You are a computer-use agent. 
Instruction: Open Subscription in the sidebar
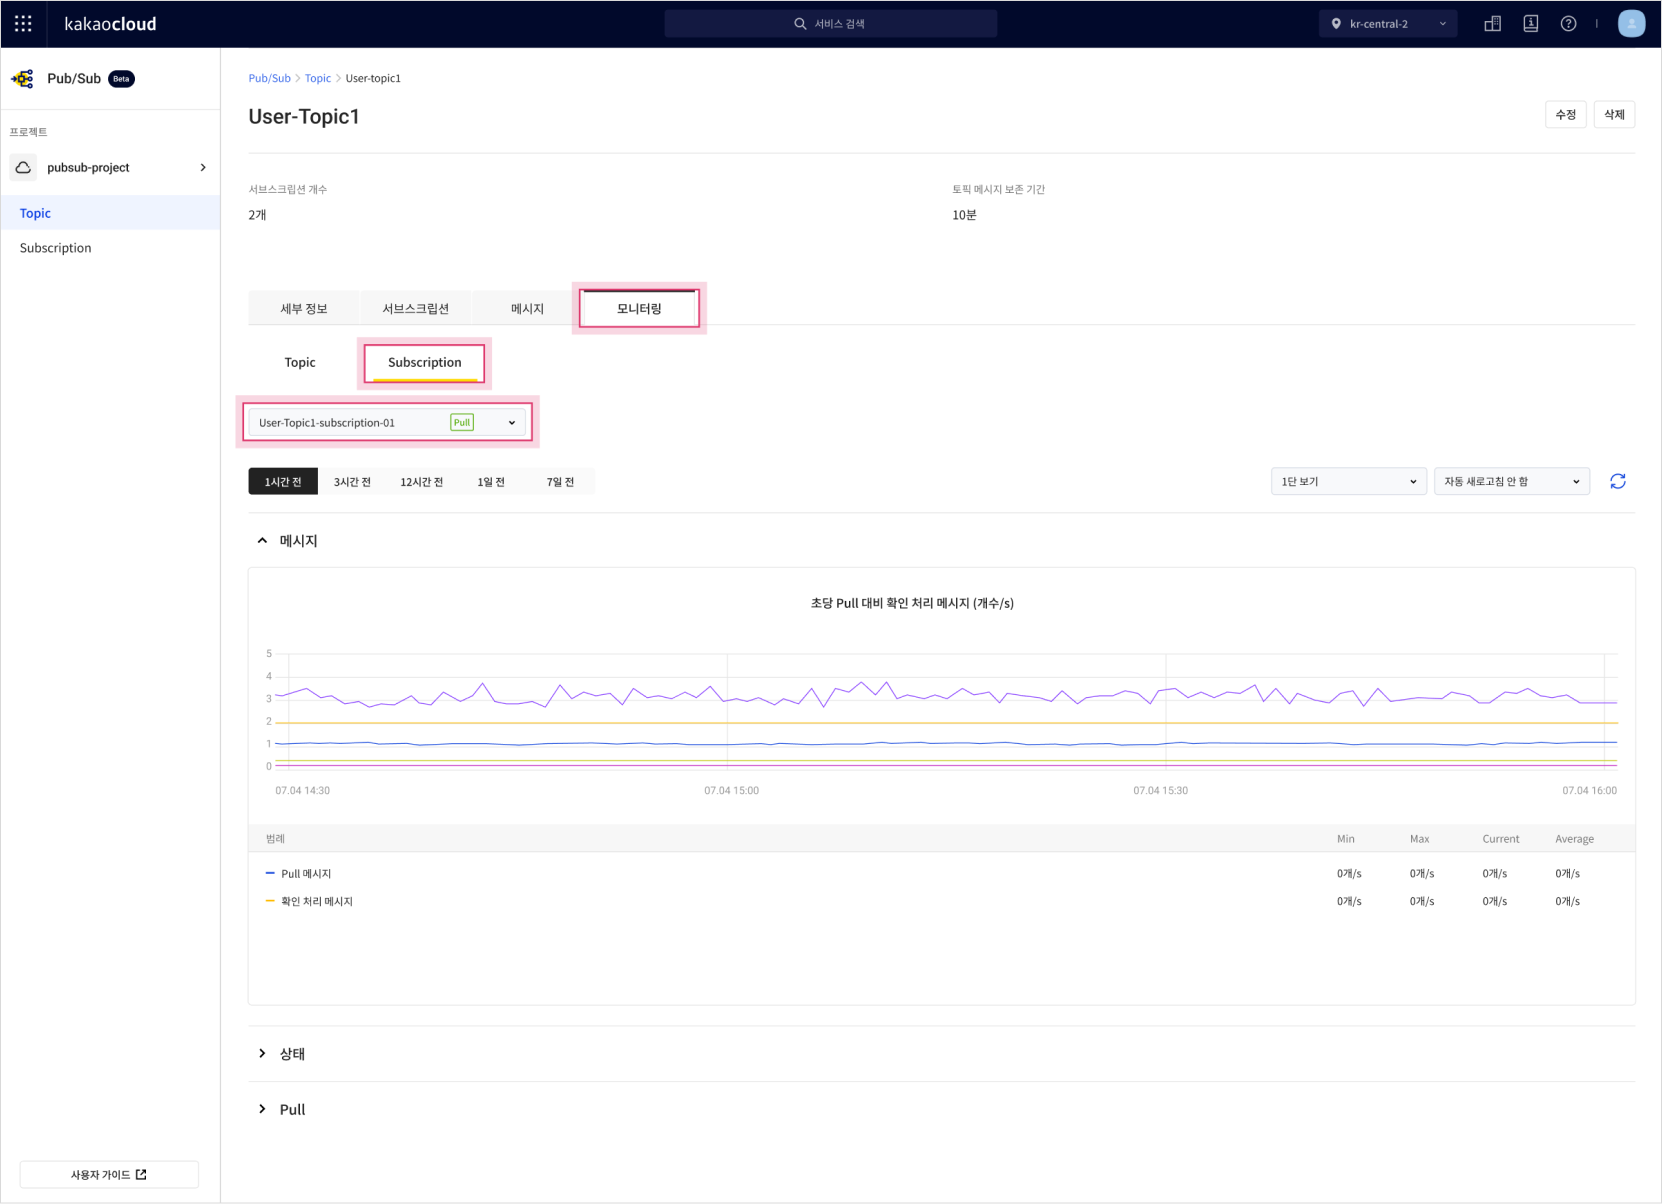click(x=110, y=248)
